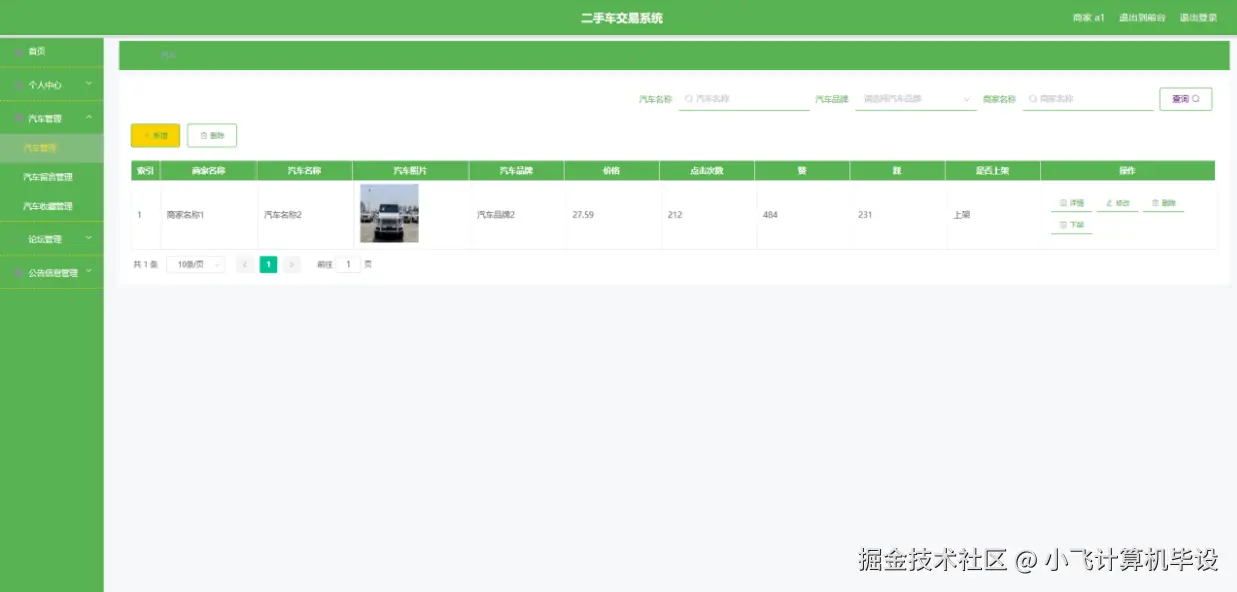
Task: Click the trash icon inside the 删除 toolbar button
Action: point(204,135)
